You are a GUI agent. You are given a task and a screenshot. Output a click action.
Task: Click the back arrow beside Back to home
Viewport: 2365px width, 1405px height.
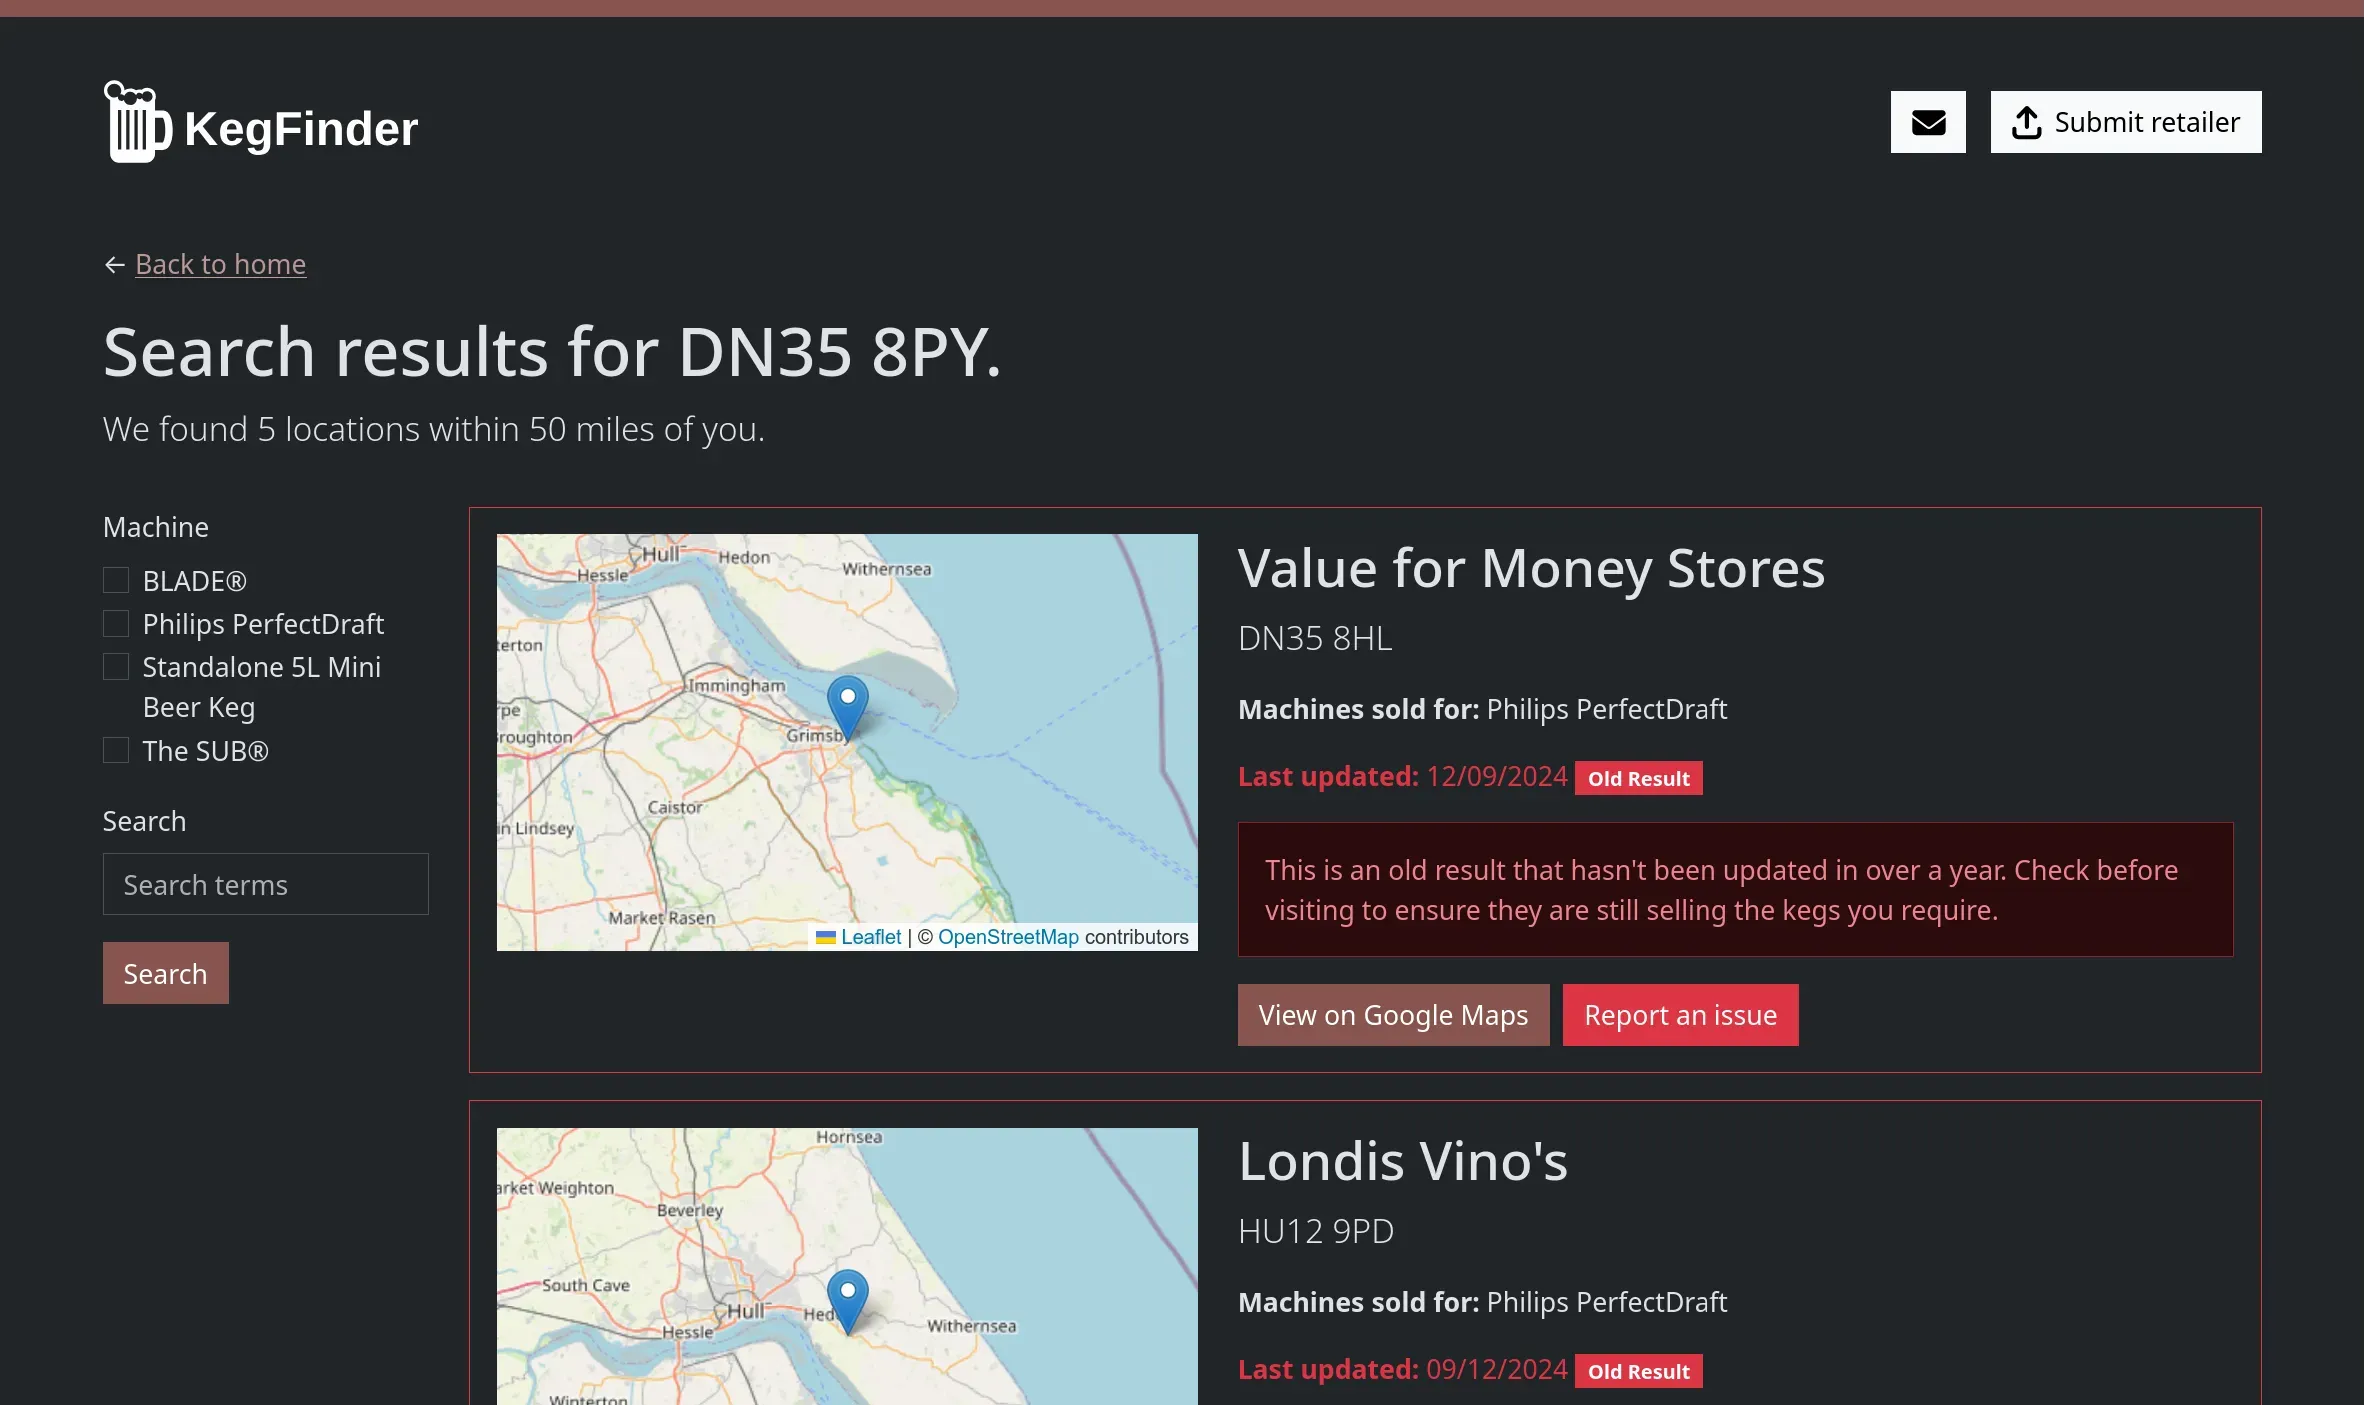115,264
